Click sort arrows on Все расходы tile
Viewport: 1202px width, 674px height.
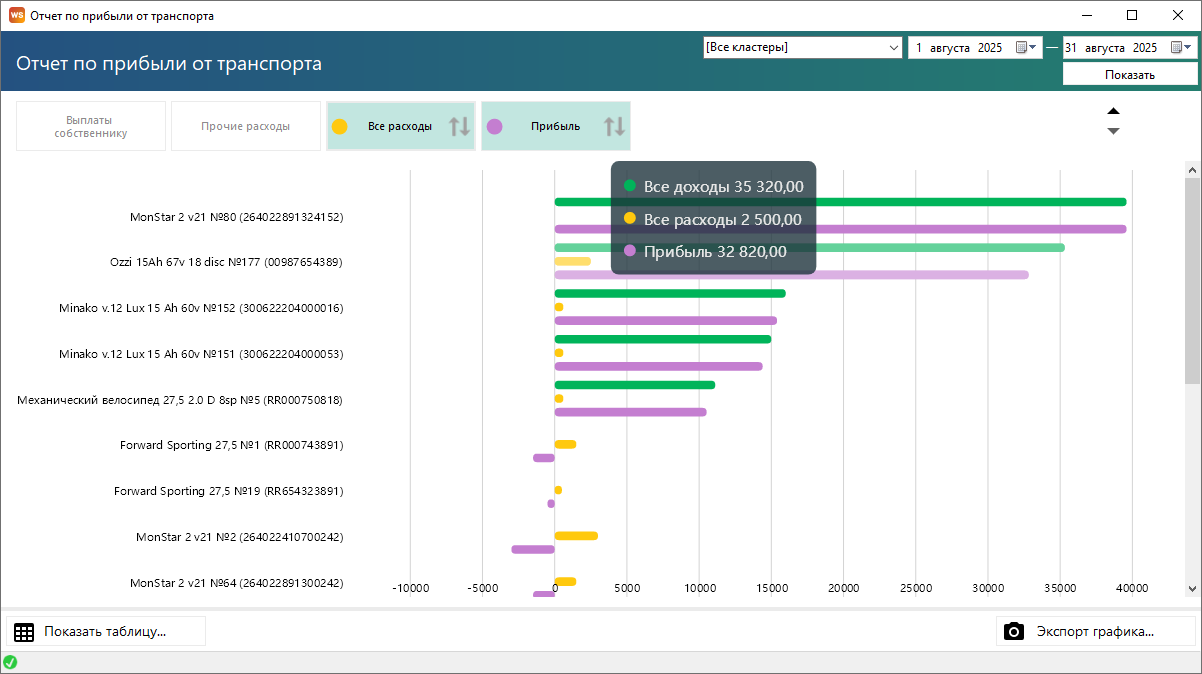(459, 127)
